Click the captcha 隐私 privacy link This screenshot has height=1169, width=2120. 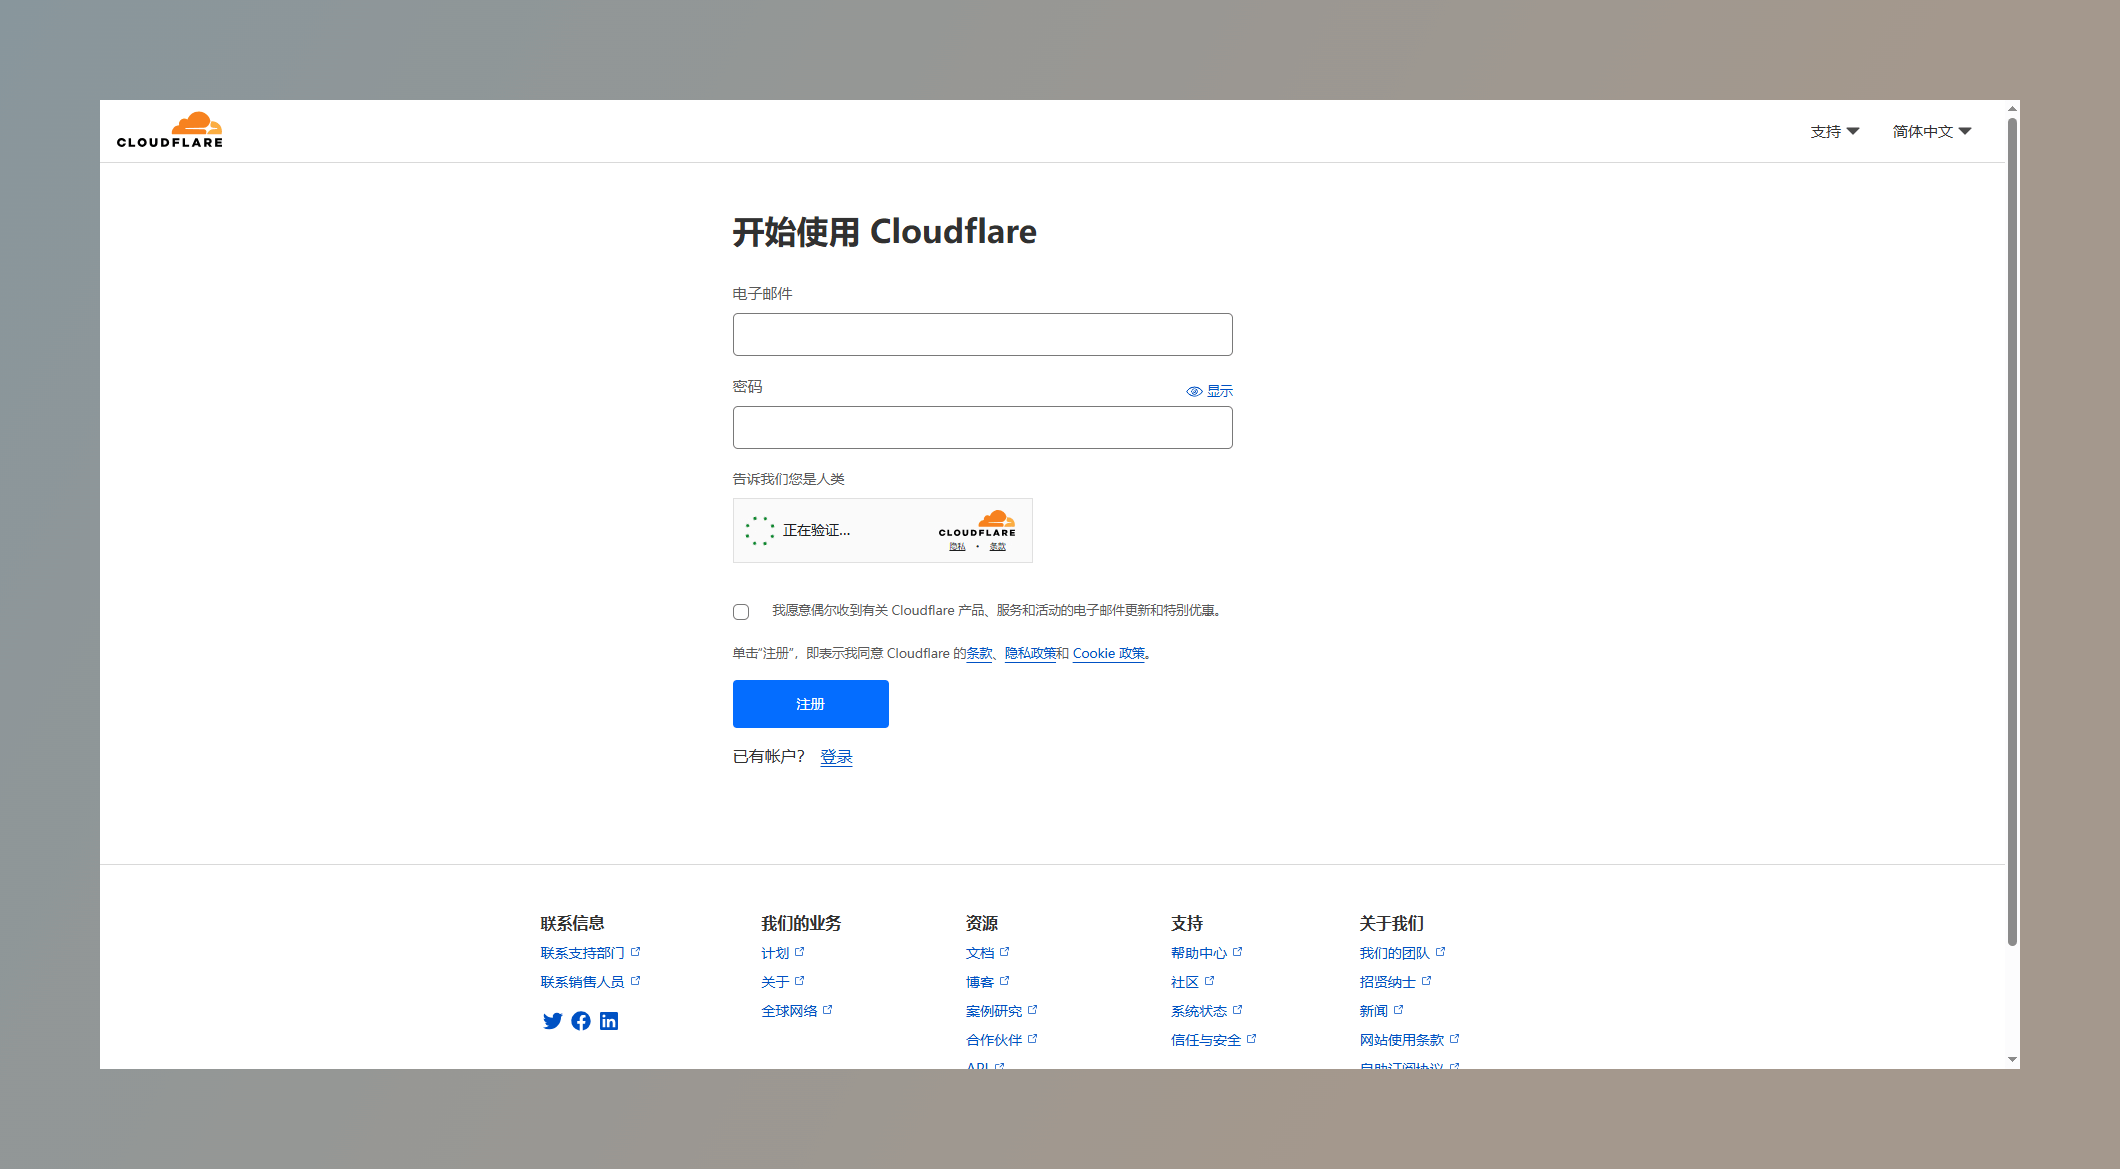coord(957,547)
